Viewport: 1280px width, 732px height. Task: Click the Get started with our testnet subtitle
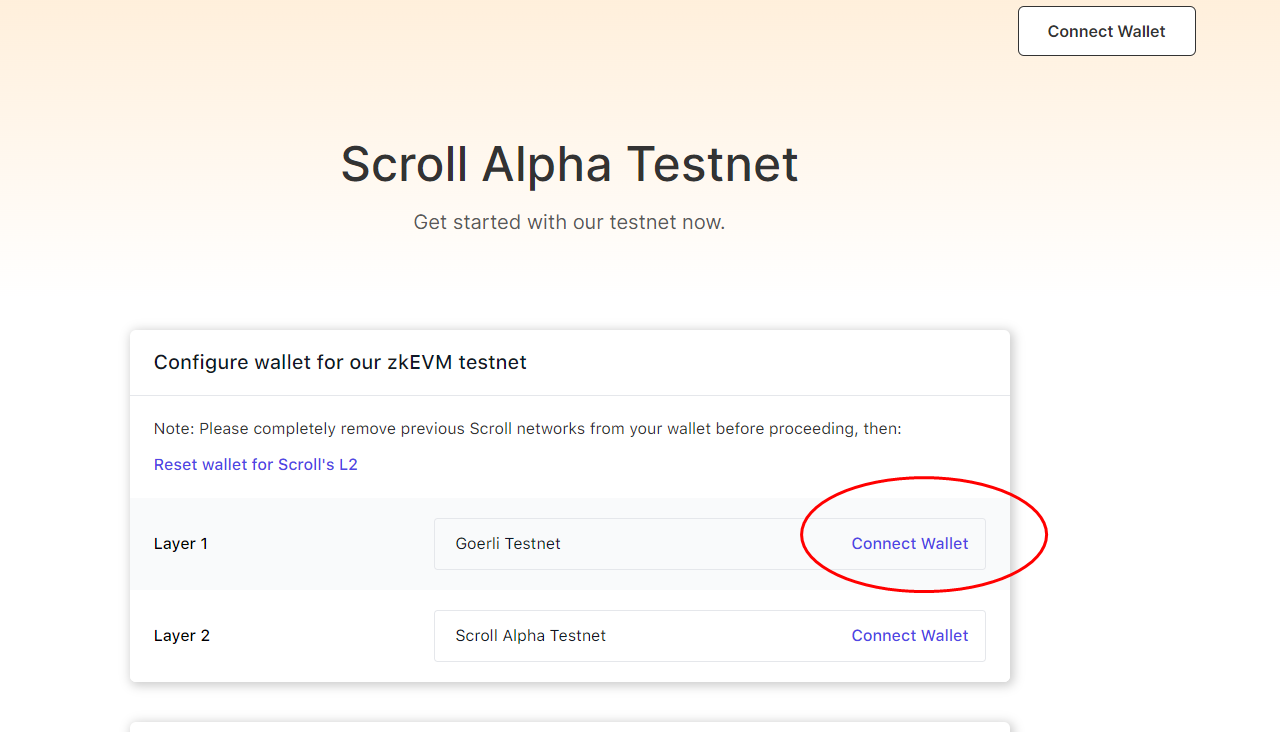tap(569, 222)
